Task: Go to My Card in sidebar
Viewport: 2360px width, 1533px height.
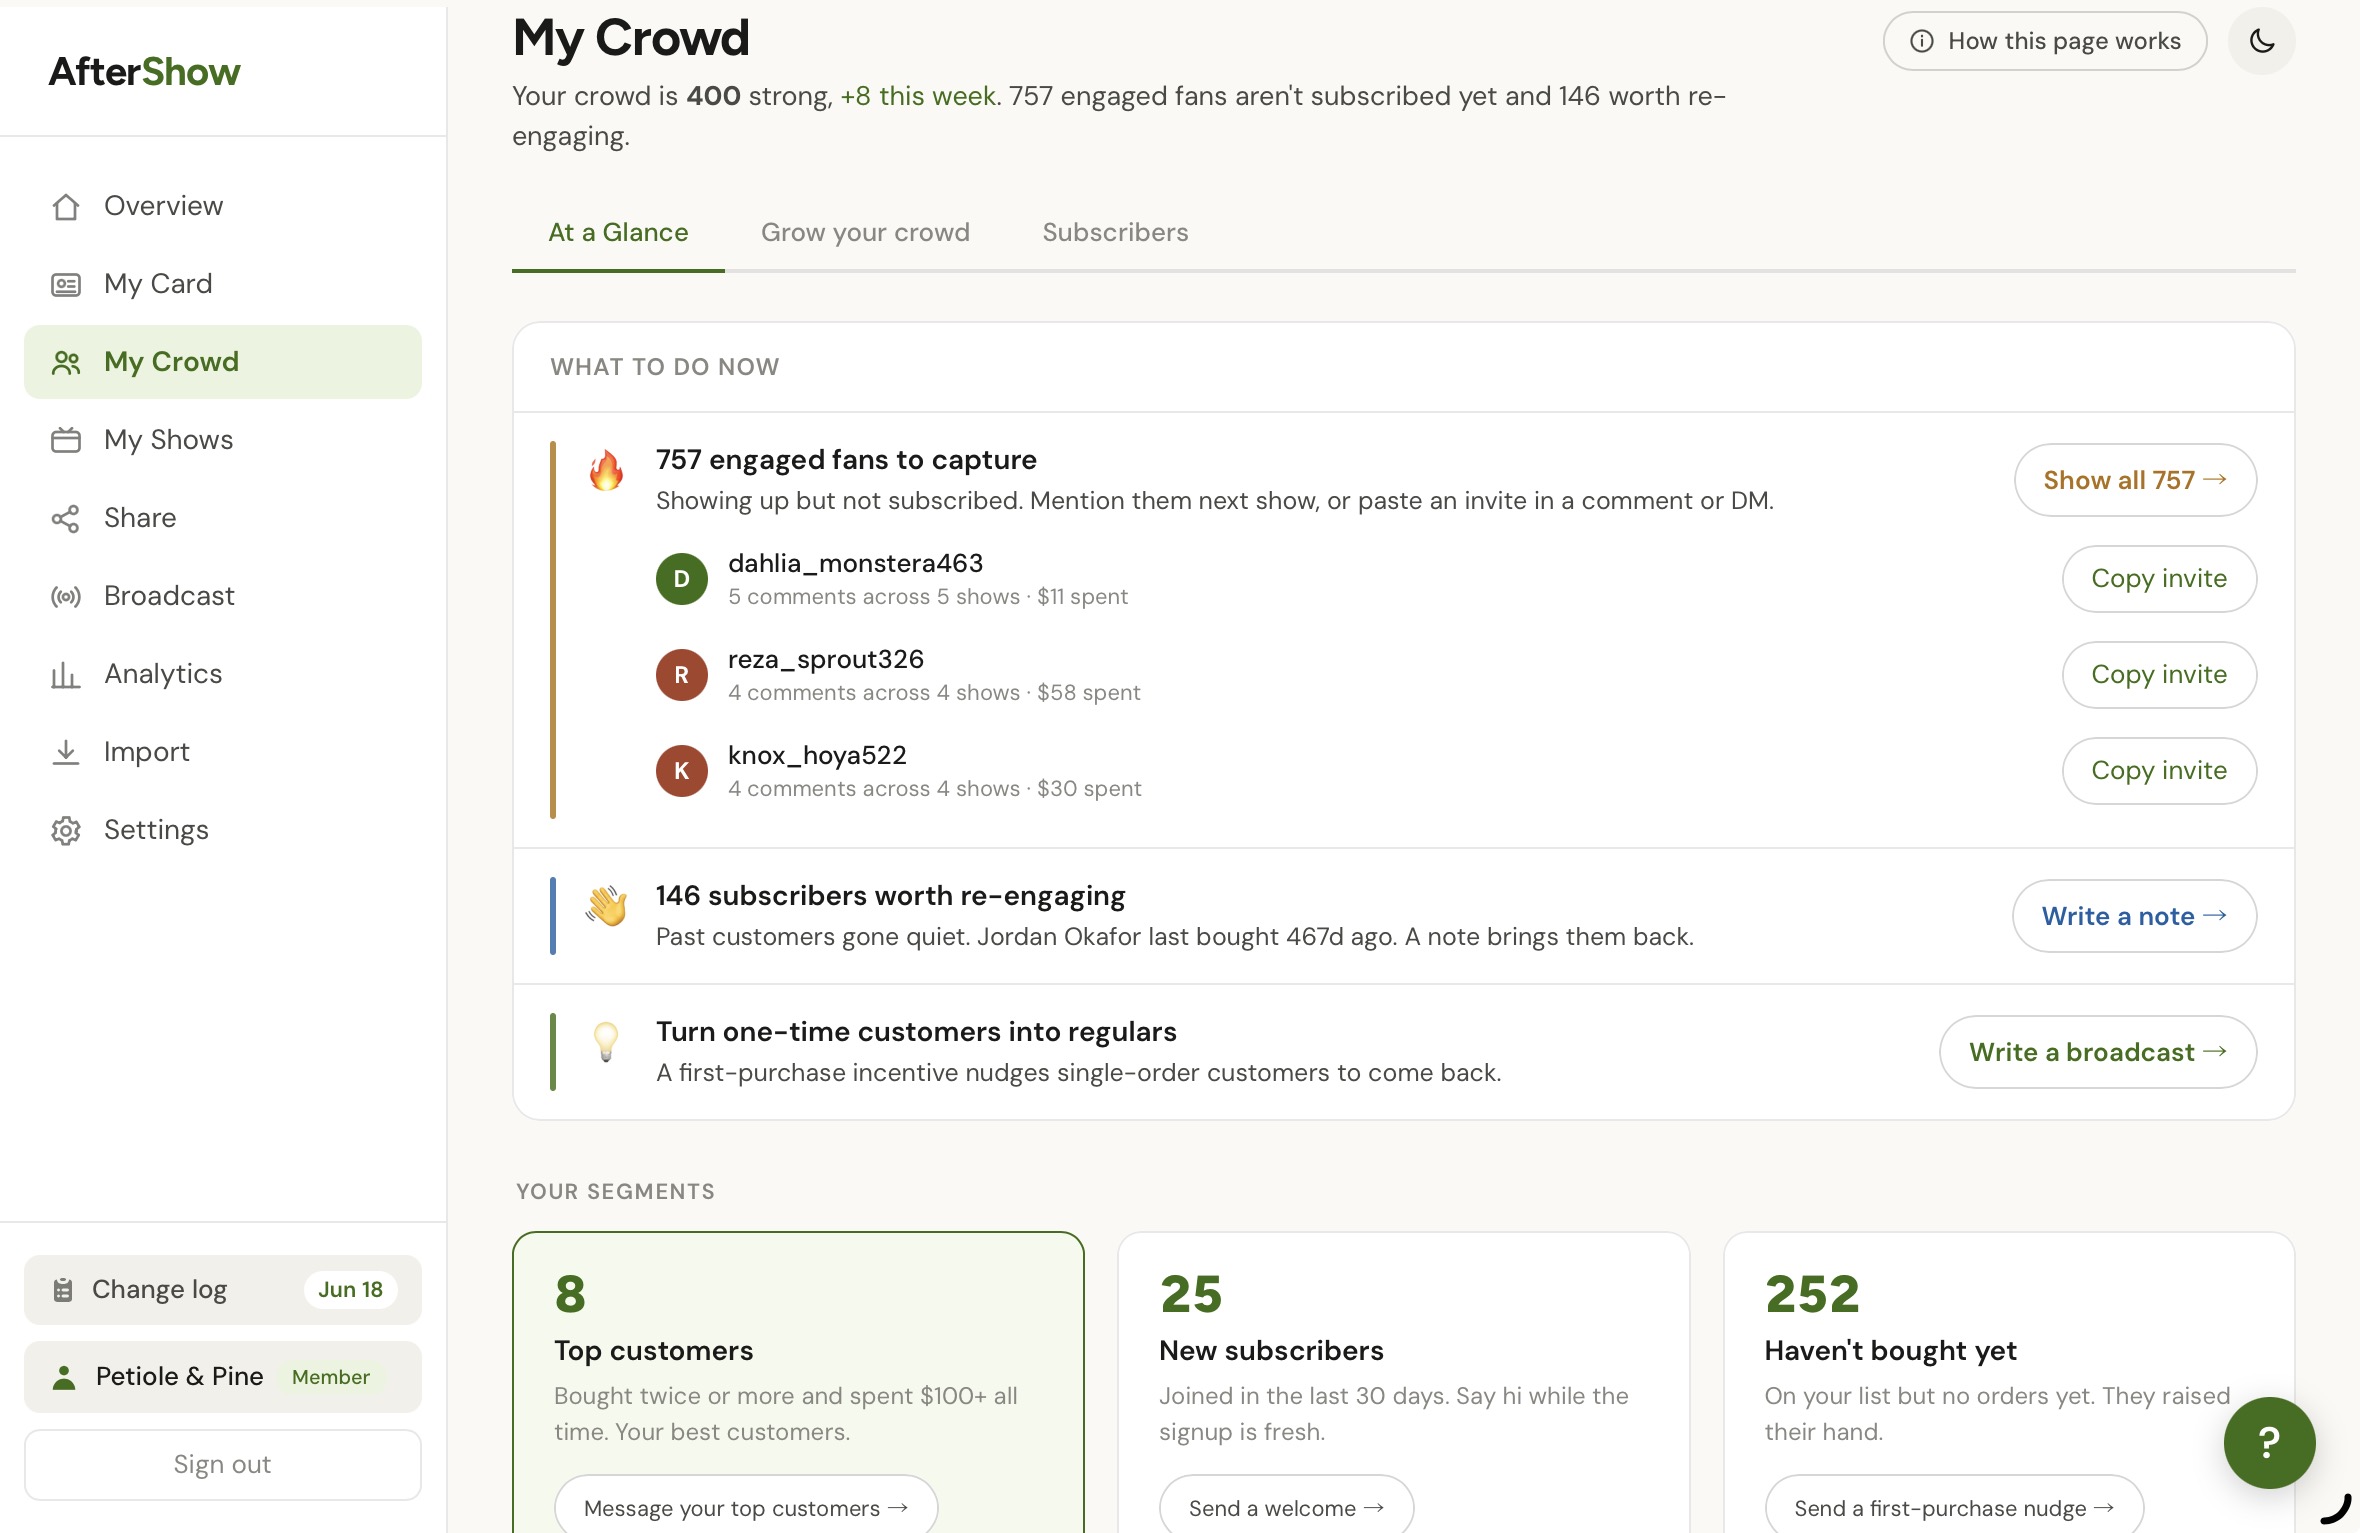Action: [x=223, y=284]
